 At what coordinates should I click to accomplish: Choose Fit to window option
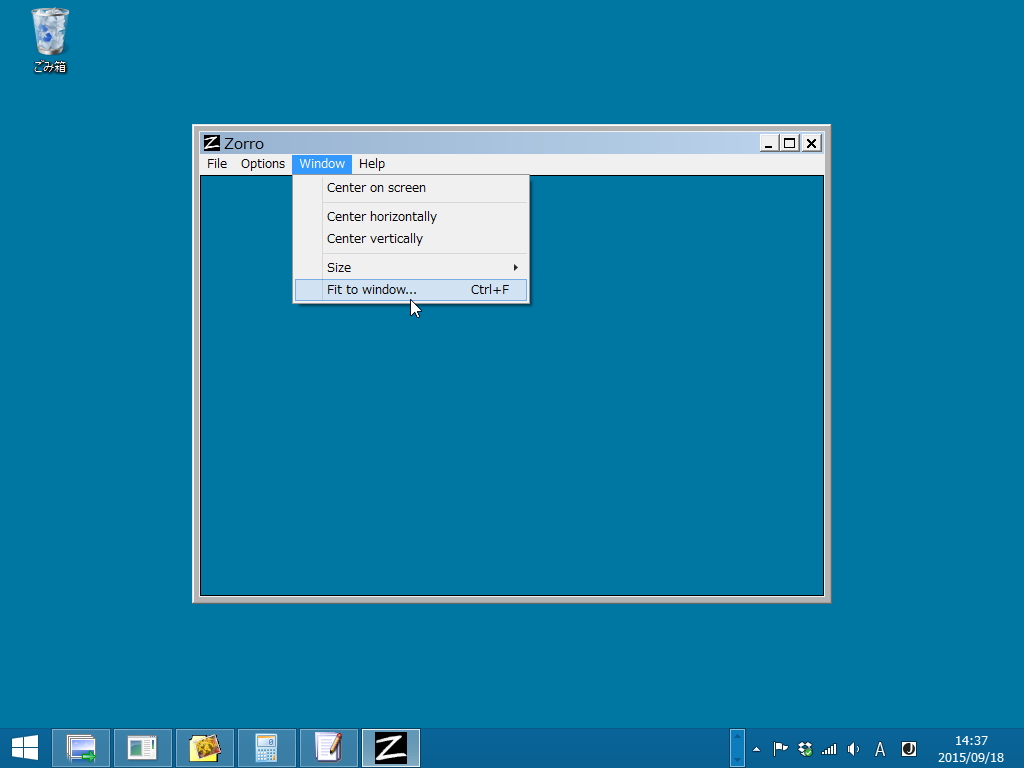pyautogui.click(x=411, y=290)
